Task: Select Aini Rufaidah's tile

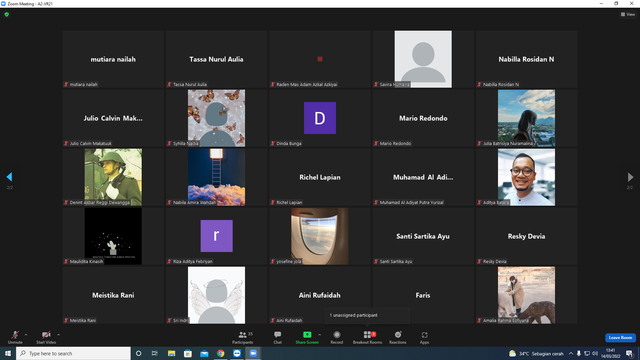Action: [x=320, y=295]
